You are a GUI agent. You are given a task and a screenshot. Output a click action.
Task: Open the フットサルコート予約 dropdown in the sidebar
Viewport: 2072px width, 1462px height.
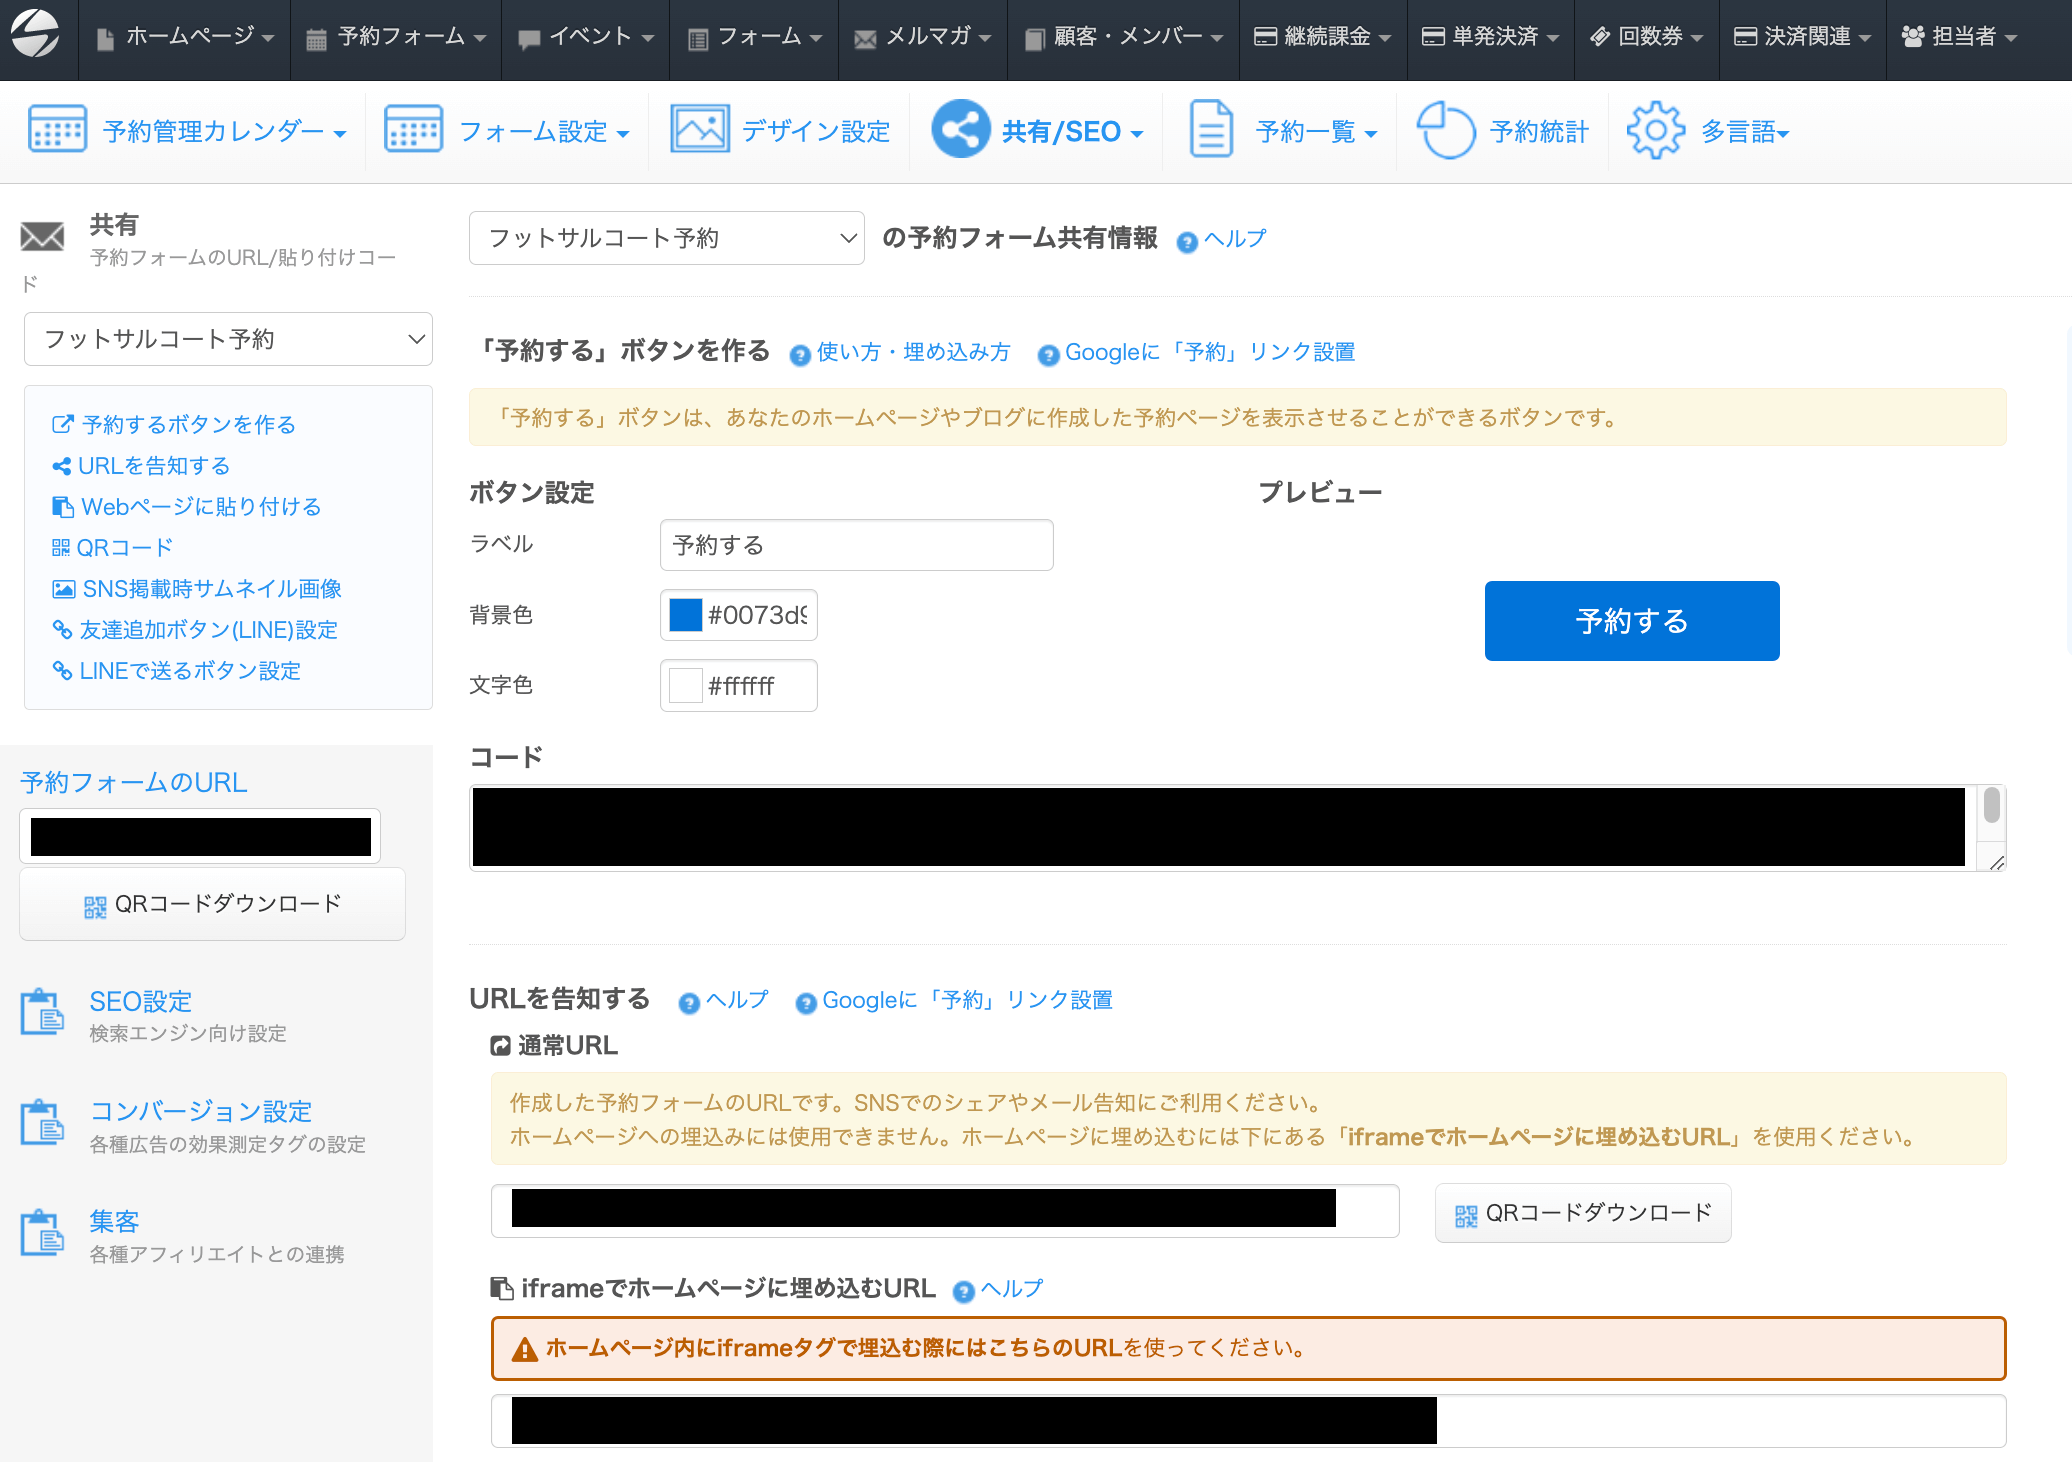click(x=228, y=340)
